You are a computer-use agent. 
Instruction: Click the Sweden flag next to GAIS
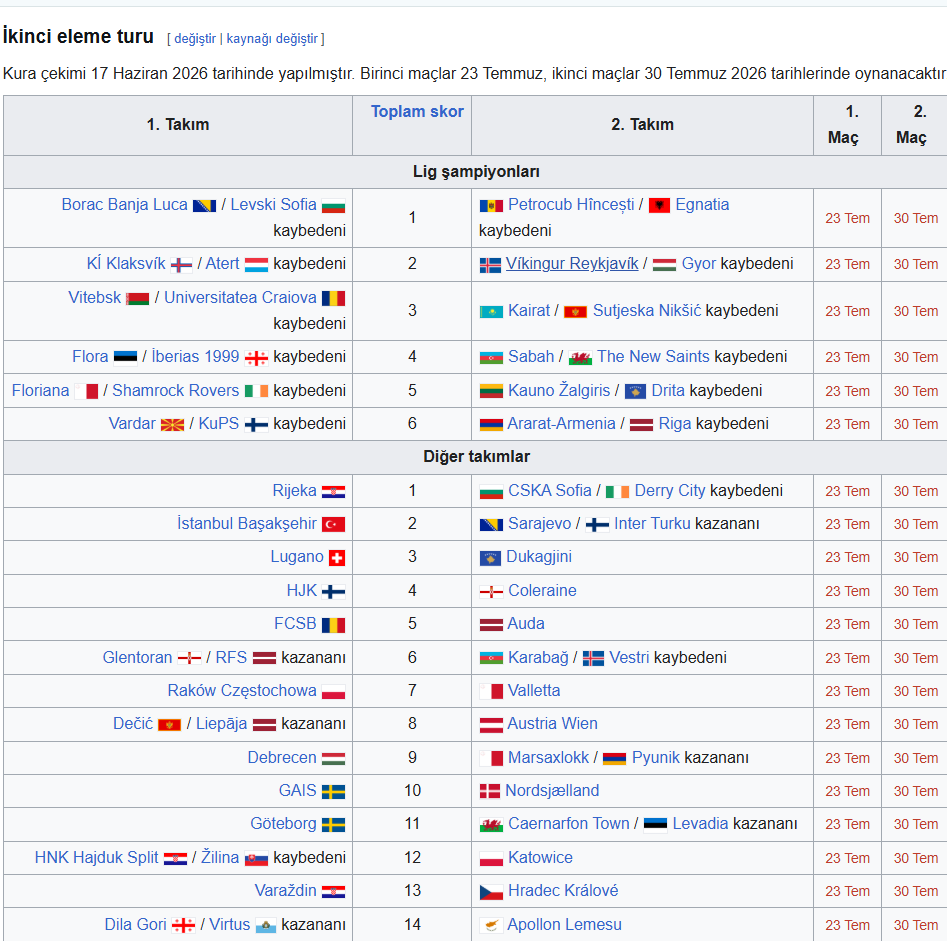333,791
